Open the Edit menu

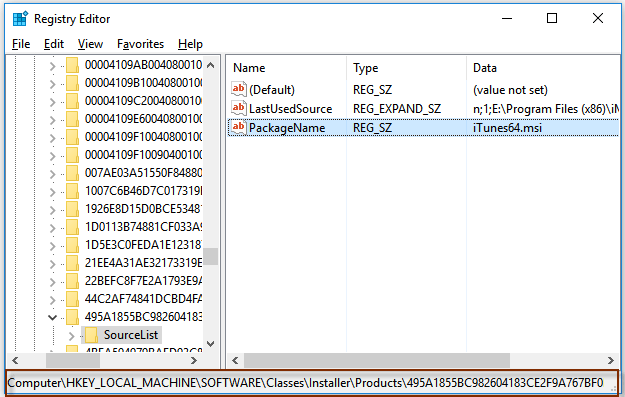54,44
